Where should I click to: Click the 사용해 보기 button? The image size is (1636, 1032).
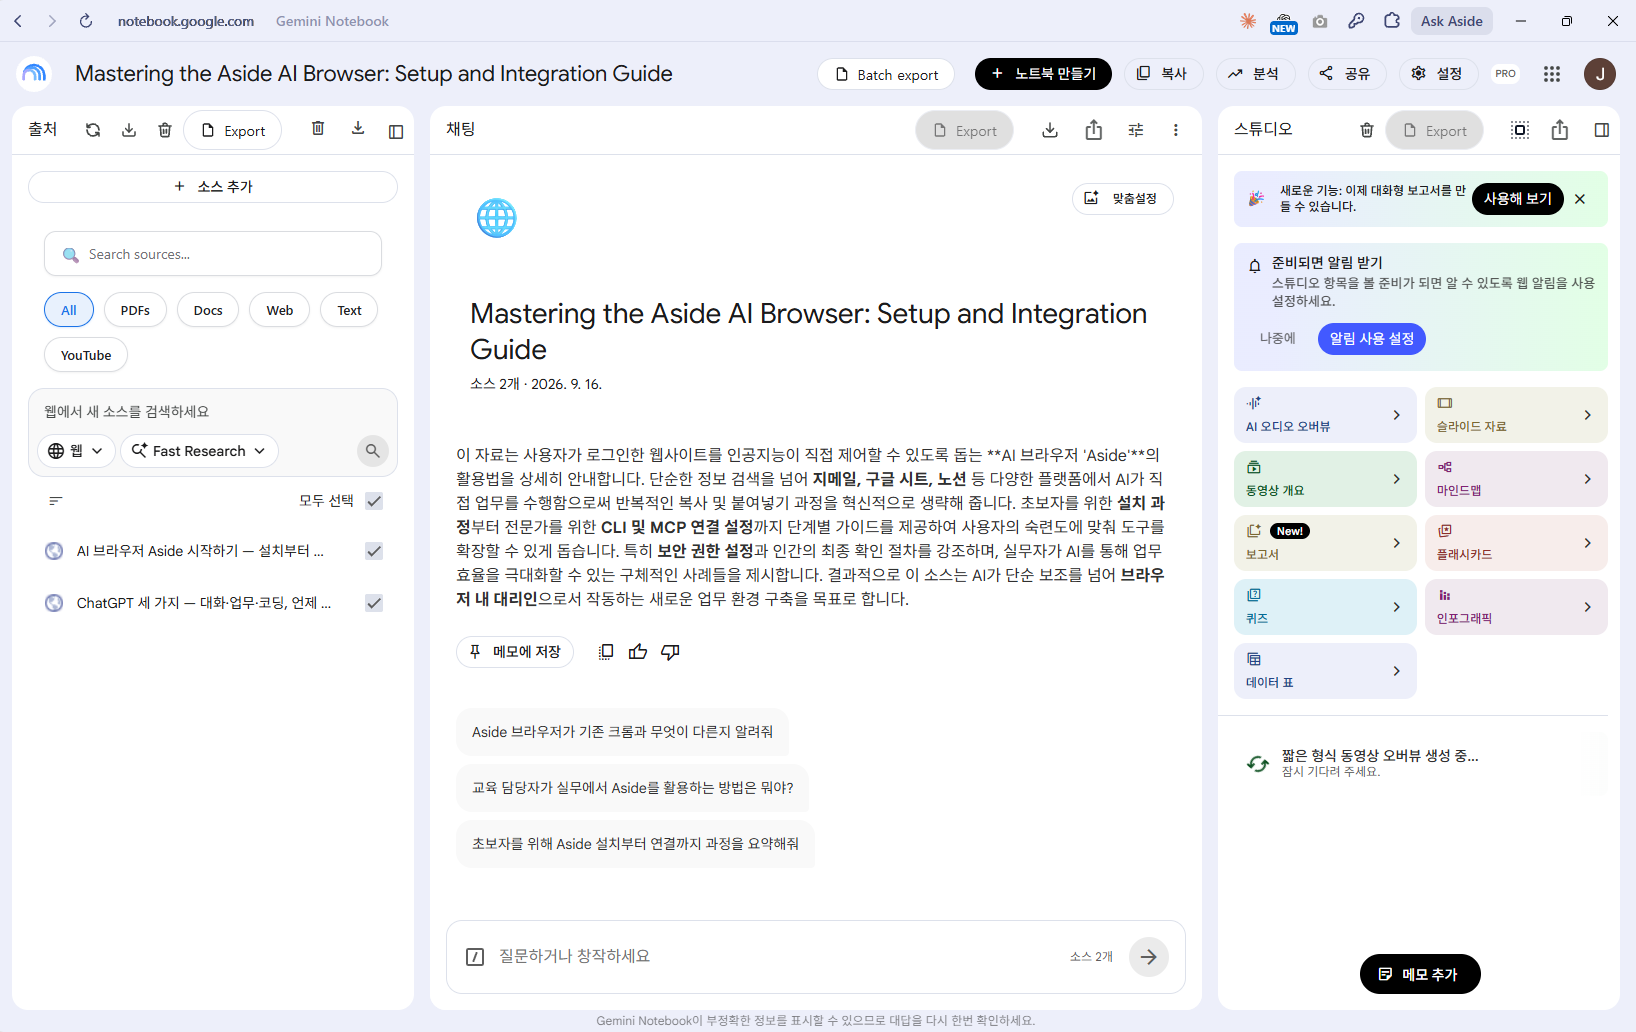click(x=1518, y=199)
